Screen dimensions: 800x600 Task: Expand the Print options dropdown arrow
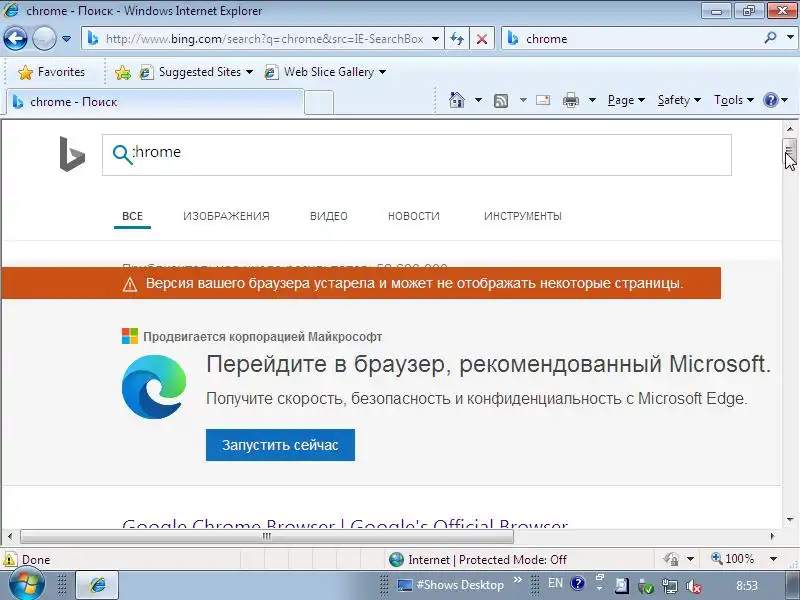coord(592,100)
